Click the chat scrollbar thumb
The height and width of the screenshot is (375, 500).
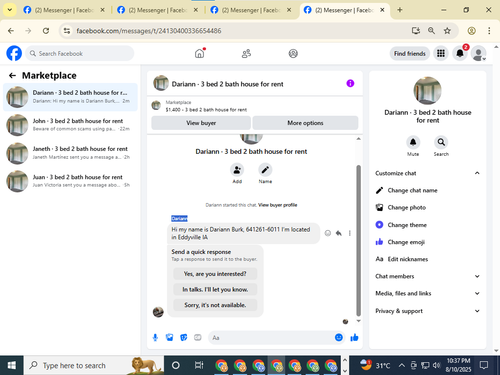(x=359, y=240)
